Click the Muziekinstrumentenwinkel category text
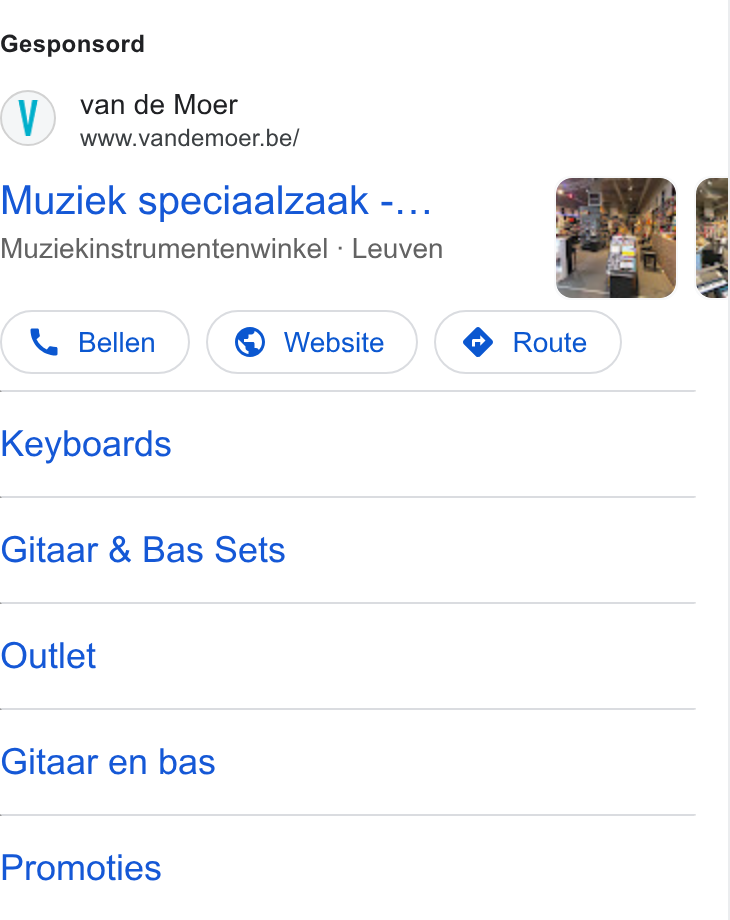Viewport: 730px width, 920px height. [x=164, y=249]
